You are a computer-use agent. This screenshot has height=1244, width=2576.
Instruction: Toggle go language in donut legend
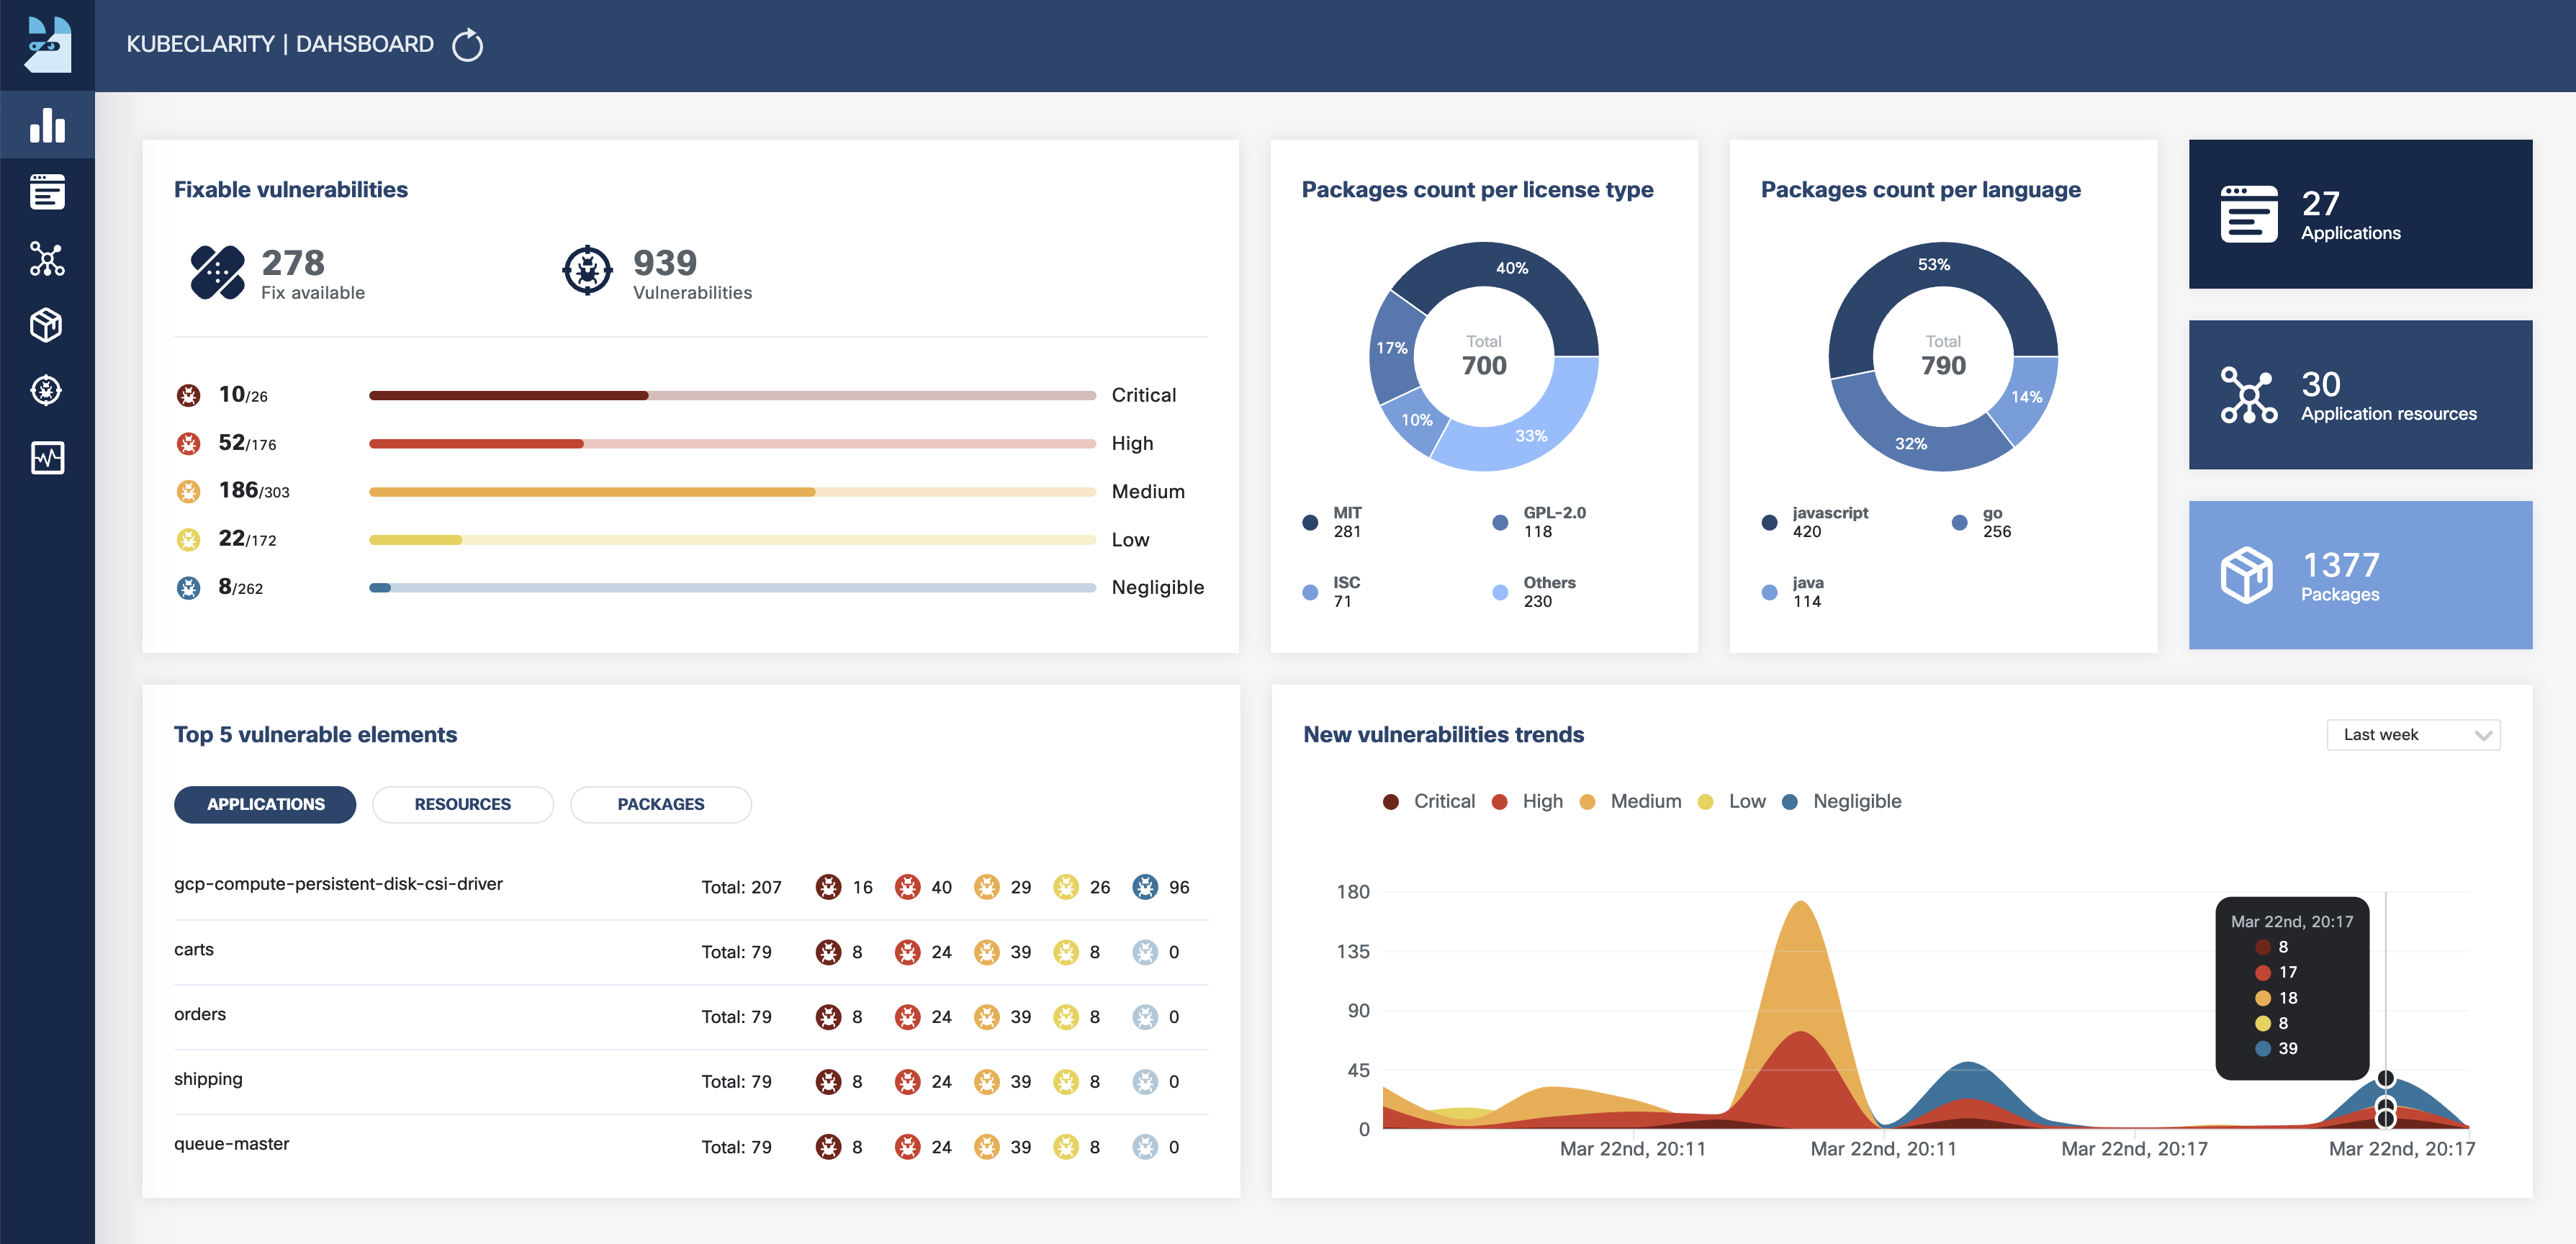1982,522
